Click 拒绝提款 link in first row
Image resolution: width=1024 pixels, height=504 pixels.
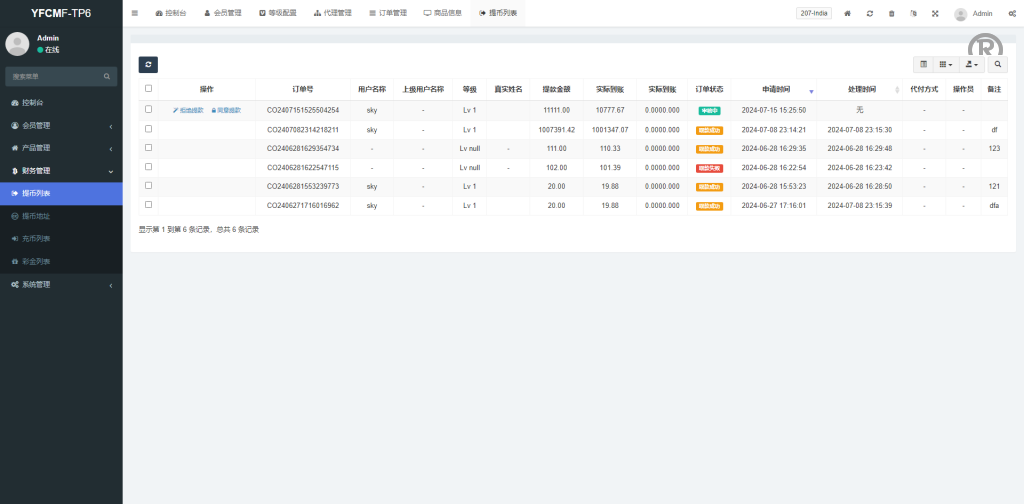pyautogui.click(x=188, y=110)
